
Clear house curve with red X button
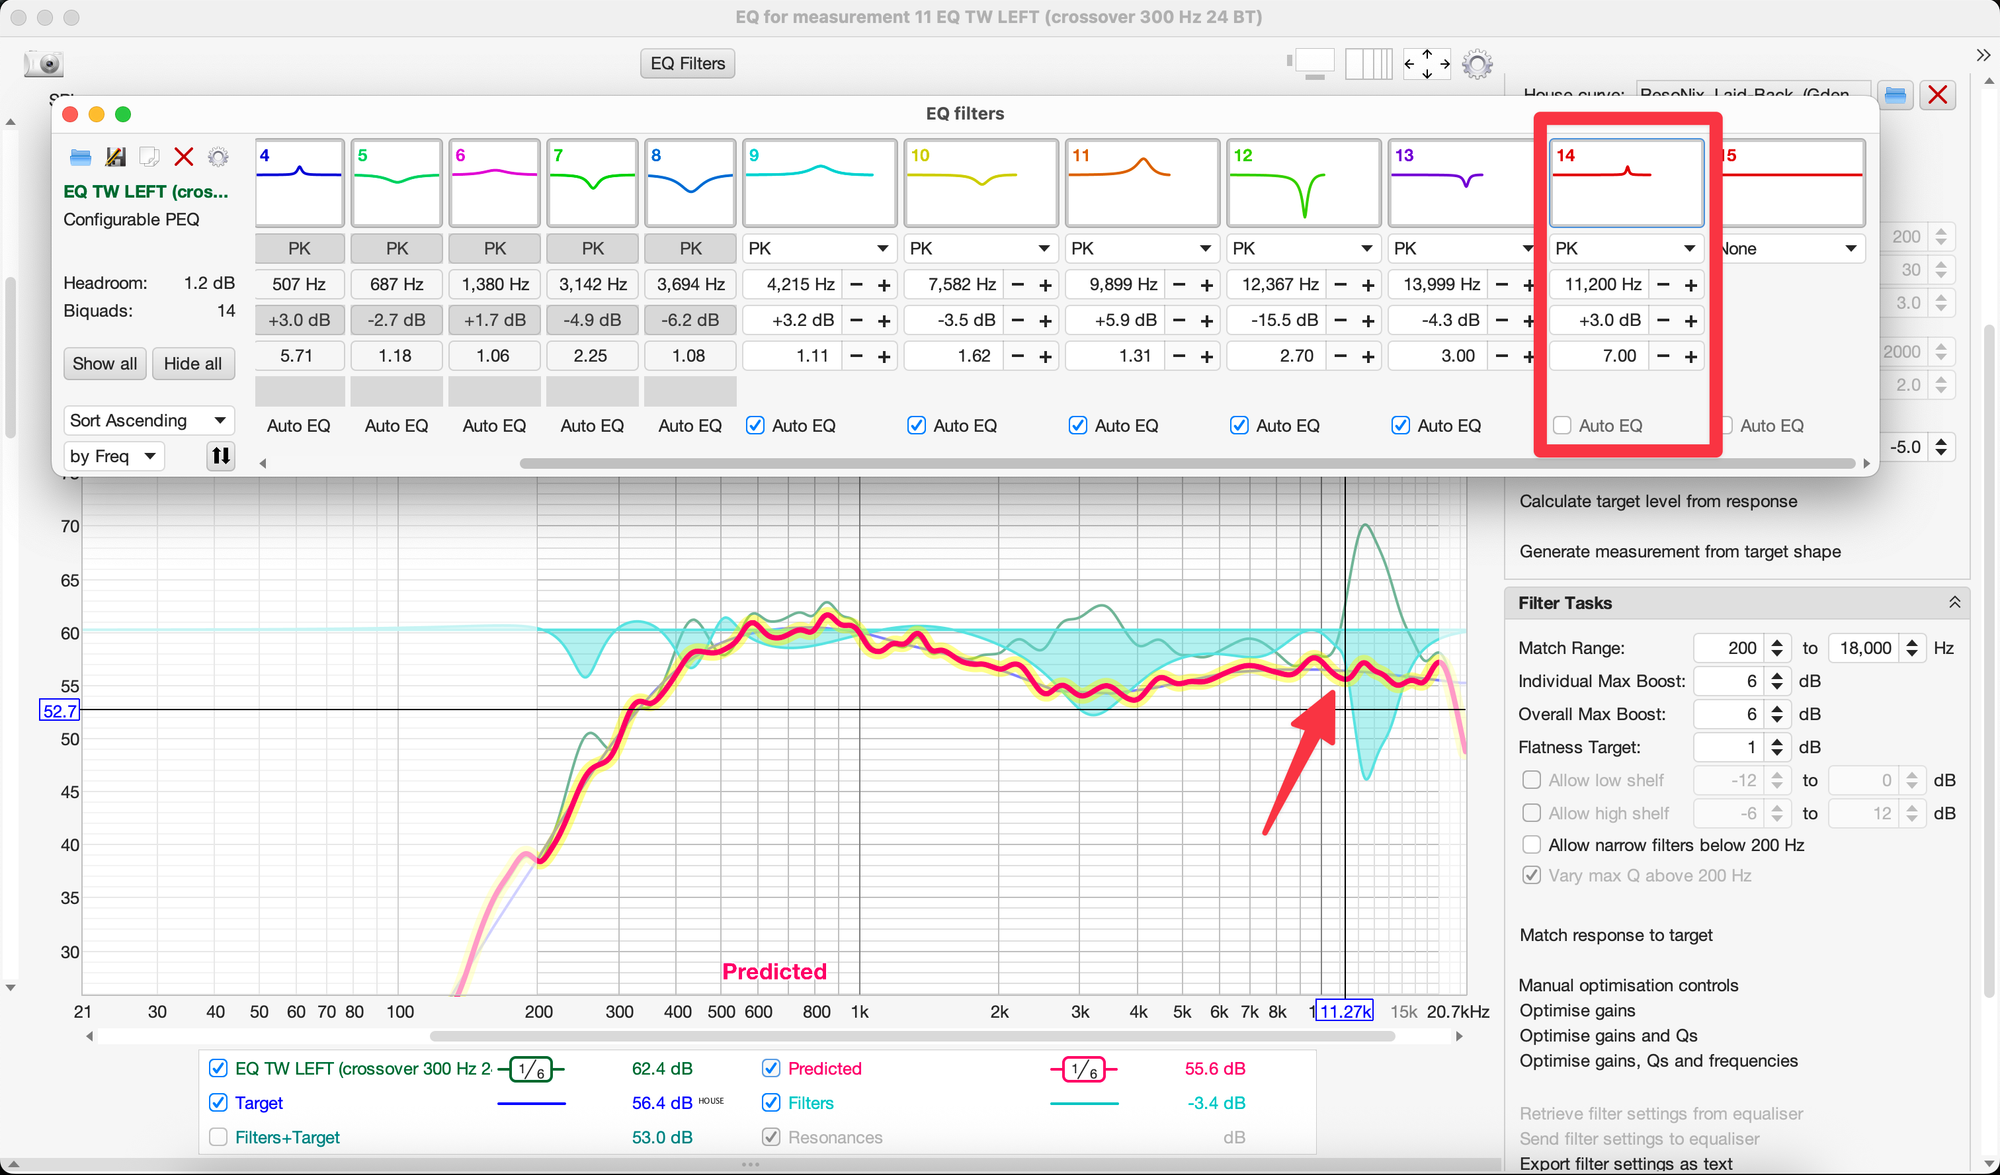tap(1937, 95)
